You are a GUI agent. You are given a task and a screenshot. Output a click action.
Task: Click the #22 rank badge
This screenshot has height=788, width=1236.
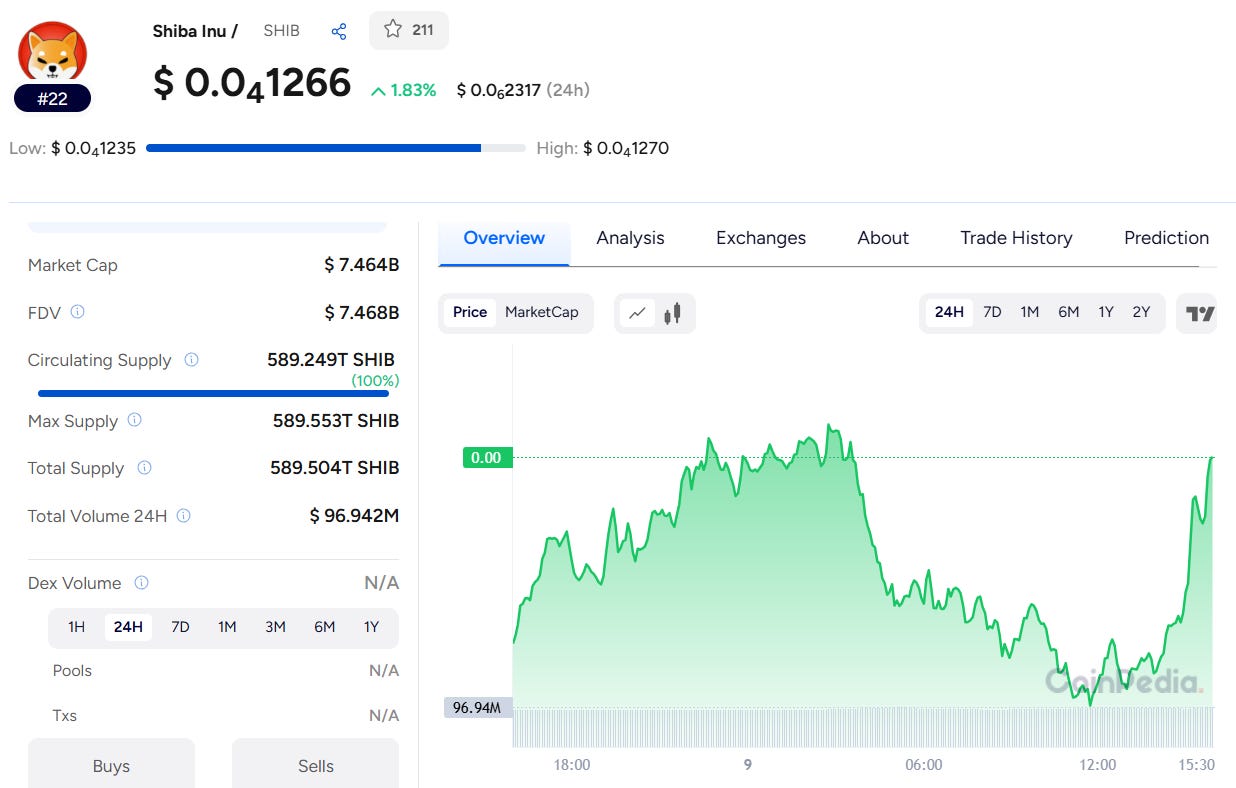tap(52, 99)
